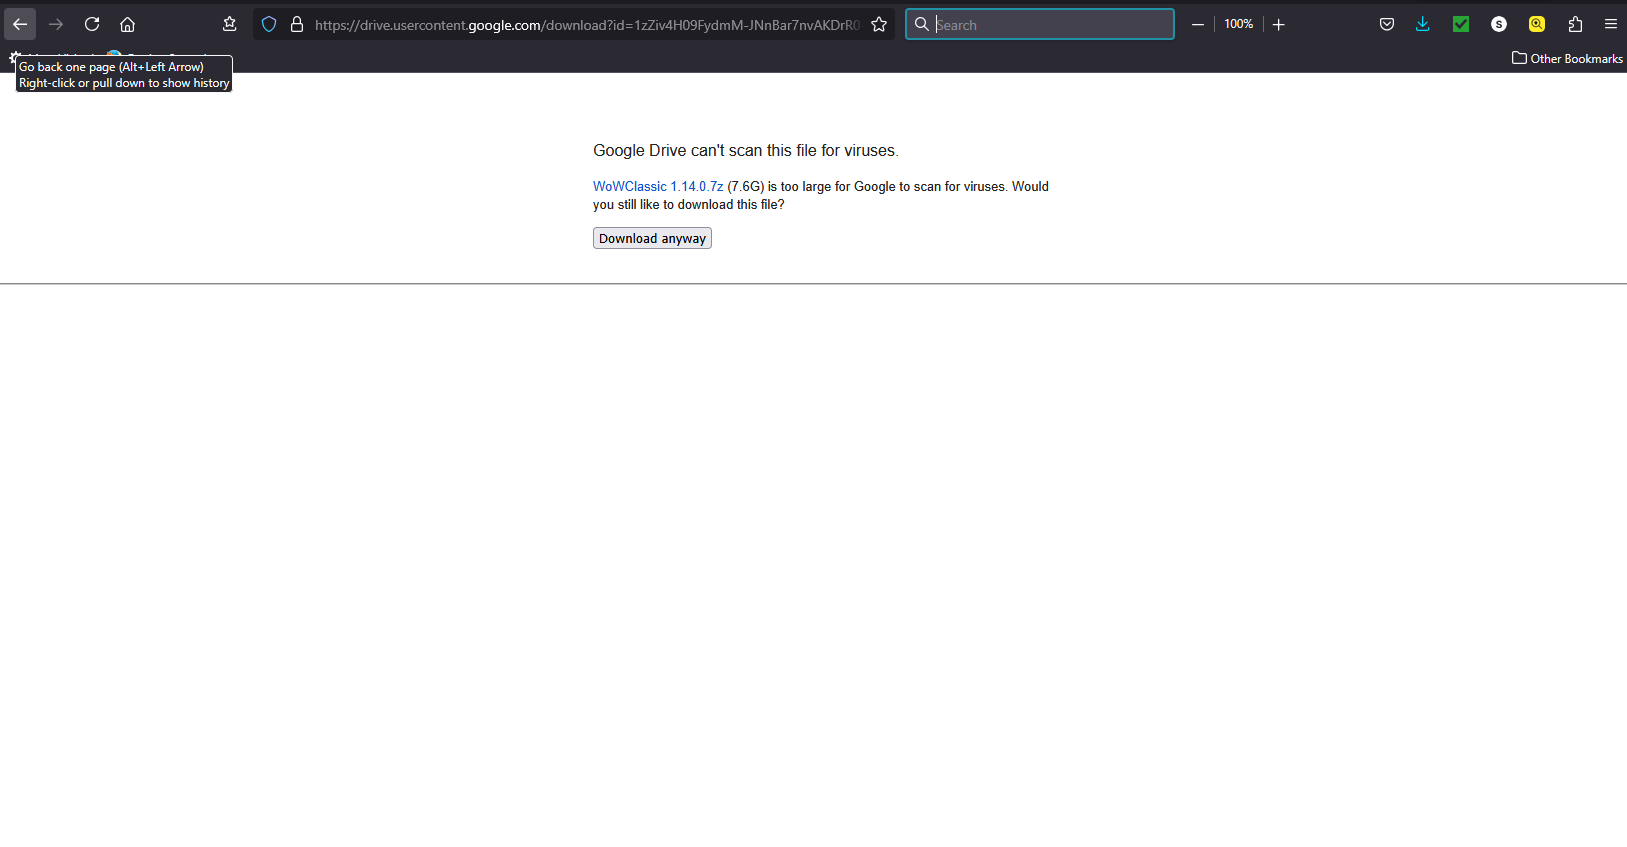
Task: Open the tracking protection shield panel
Action: coord(269,24)
